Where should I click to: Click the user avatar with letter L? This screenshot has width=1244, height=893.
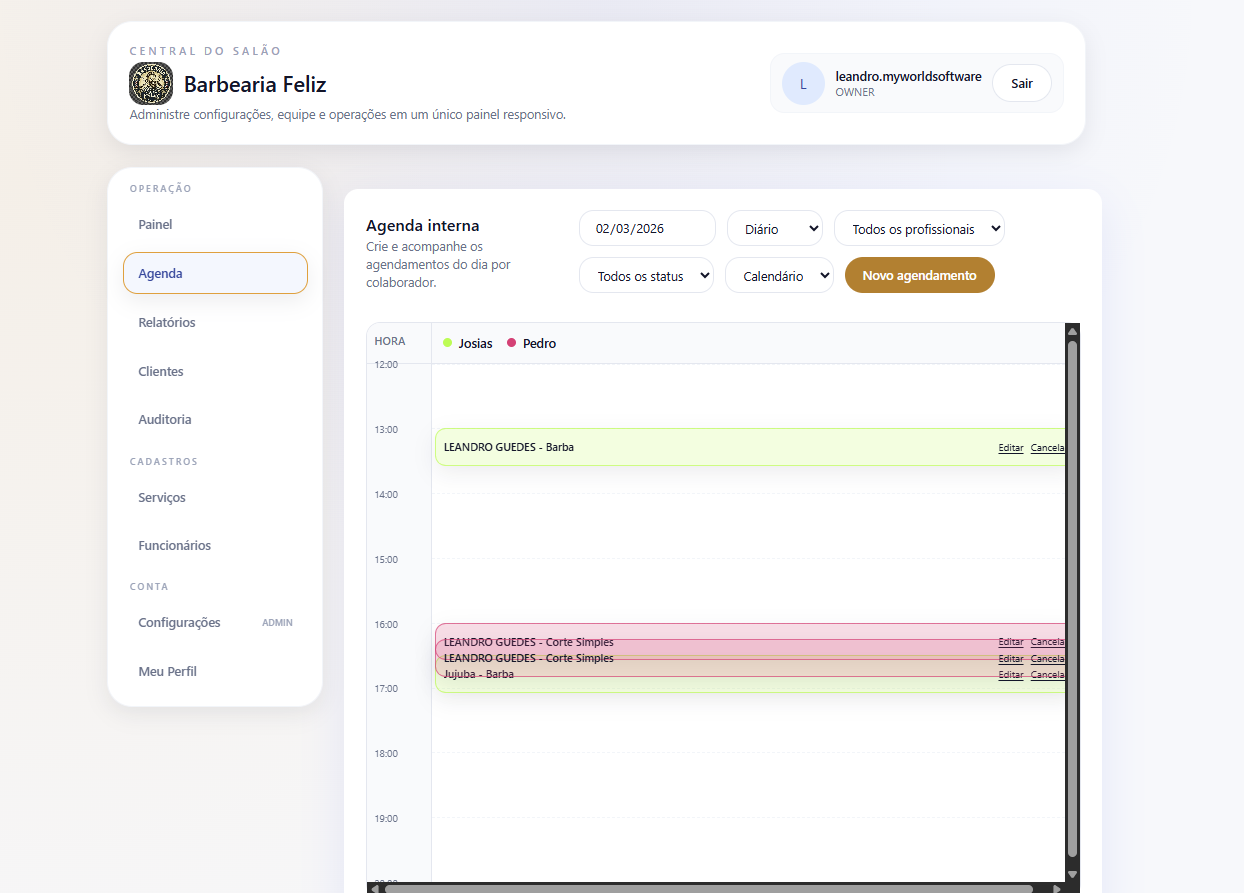(x=803, y=84)
